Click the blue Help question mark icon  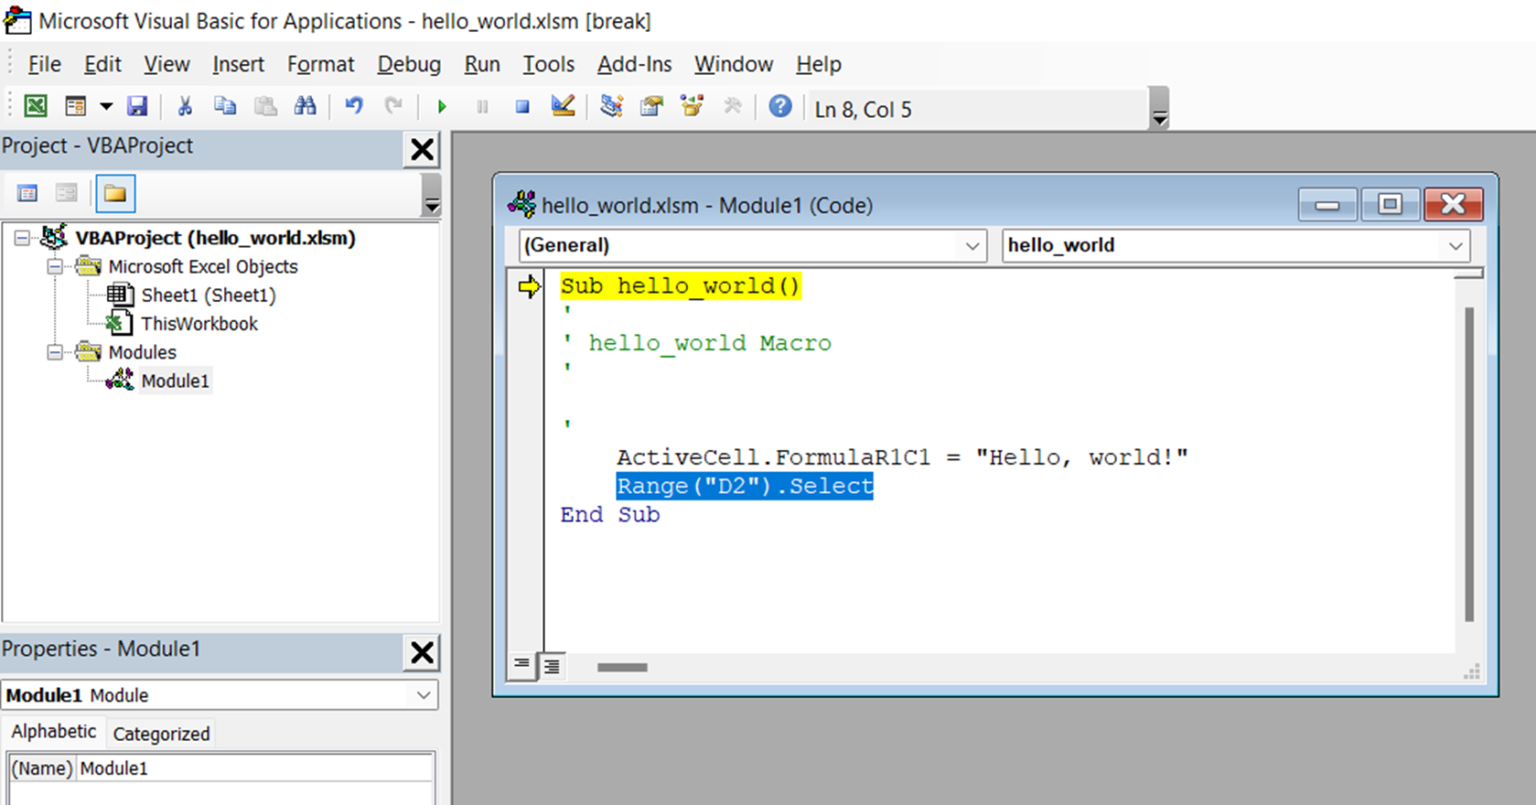tap(780, 106)
